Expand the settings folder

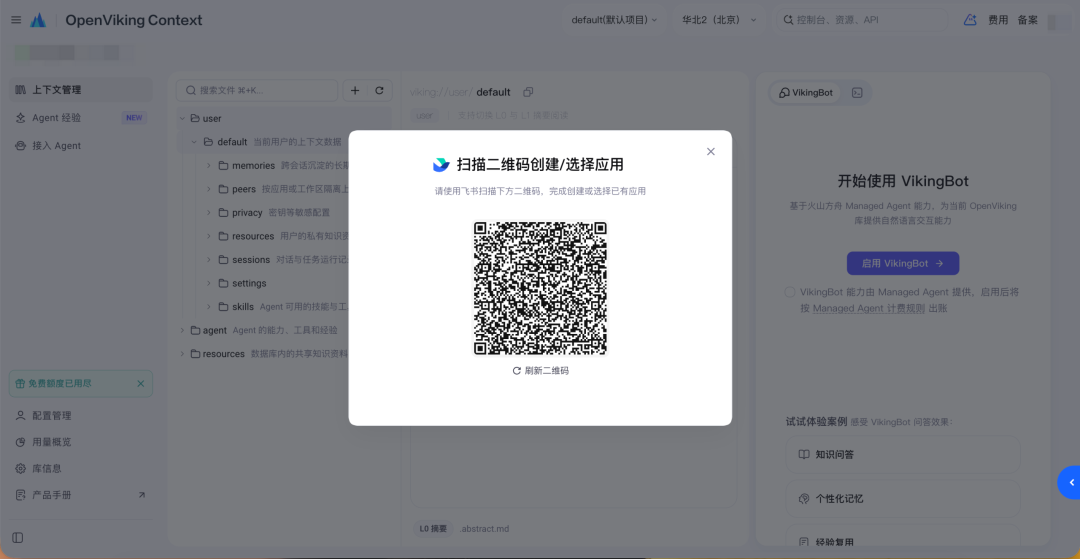click(209, 283)
